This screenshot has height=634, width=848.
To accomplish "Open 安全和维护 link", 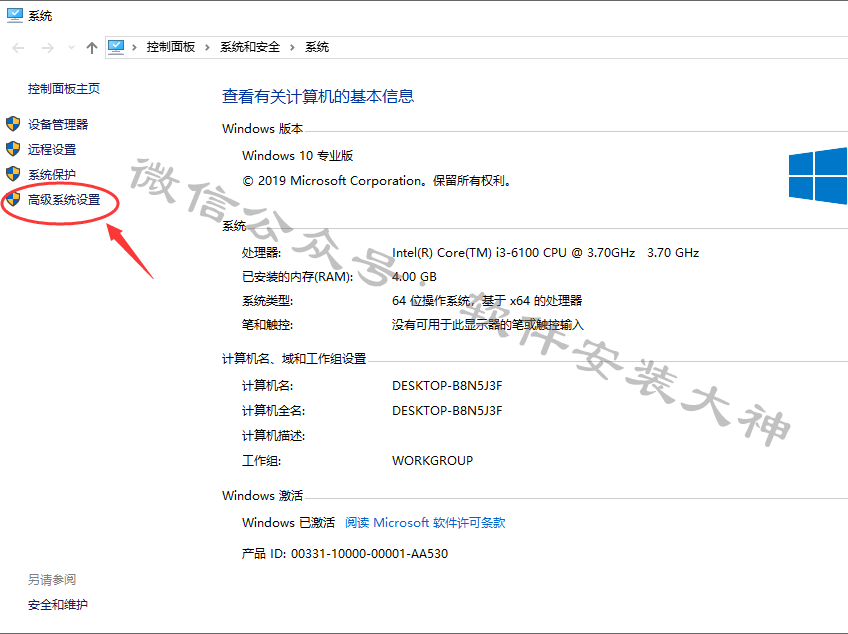I will pos(58,605).
